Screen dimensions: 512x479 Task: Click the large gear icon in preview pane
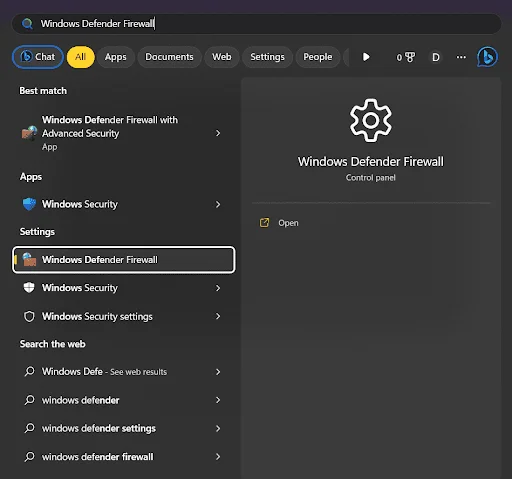pyautogui.click(x=371, y=120)
